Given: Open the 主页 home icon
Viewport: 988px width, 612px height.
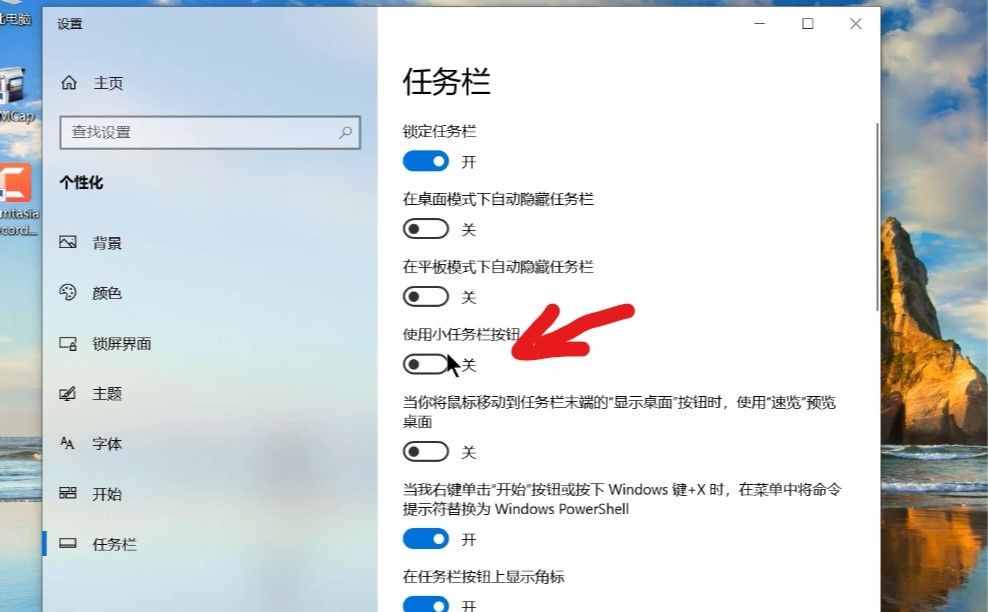Looking at the screenshot, I should (69, 83).
